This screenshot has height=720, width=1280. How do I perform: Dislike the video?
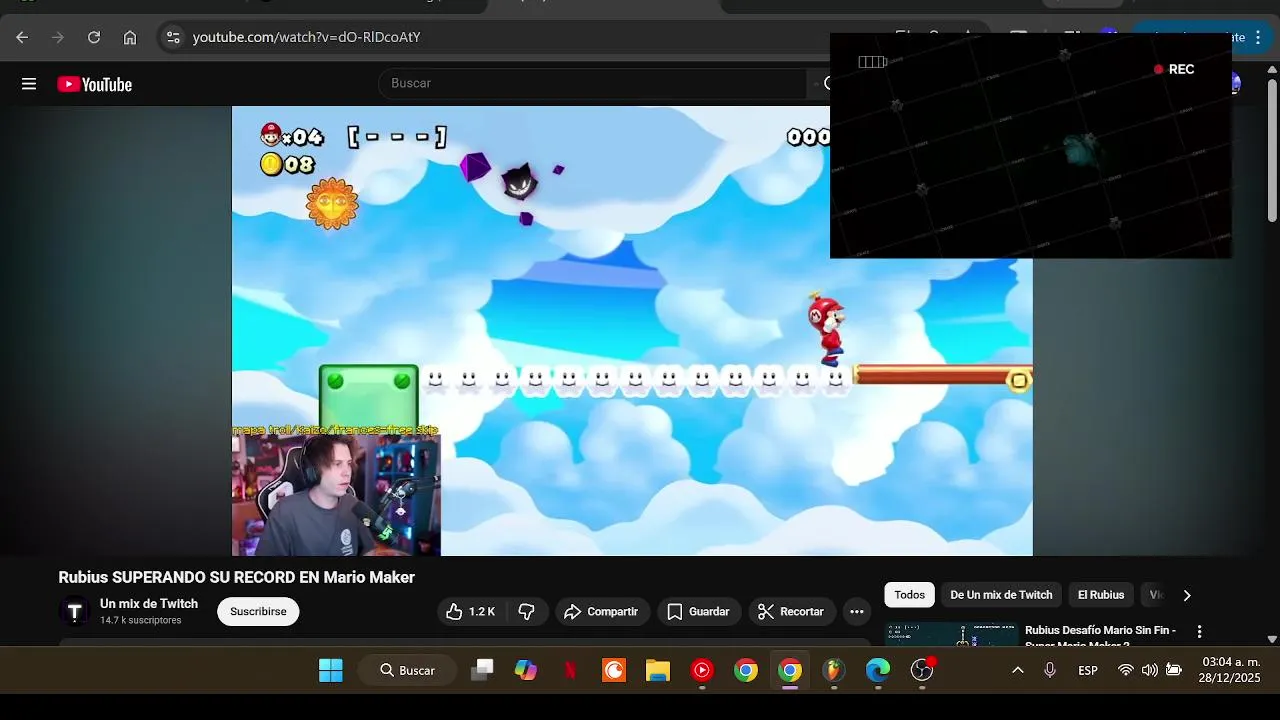pyautogui.click(x=527, y=611)
